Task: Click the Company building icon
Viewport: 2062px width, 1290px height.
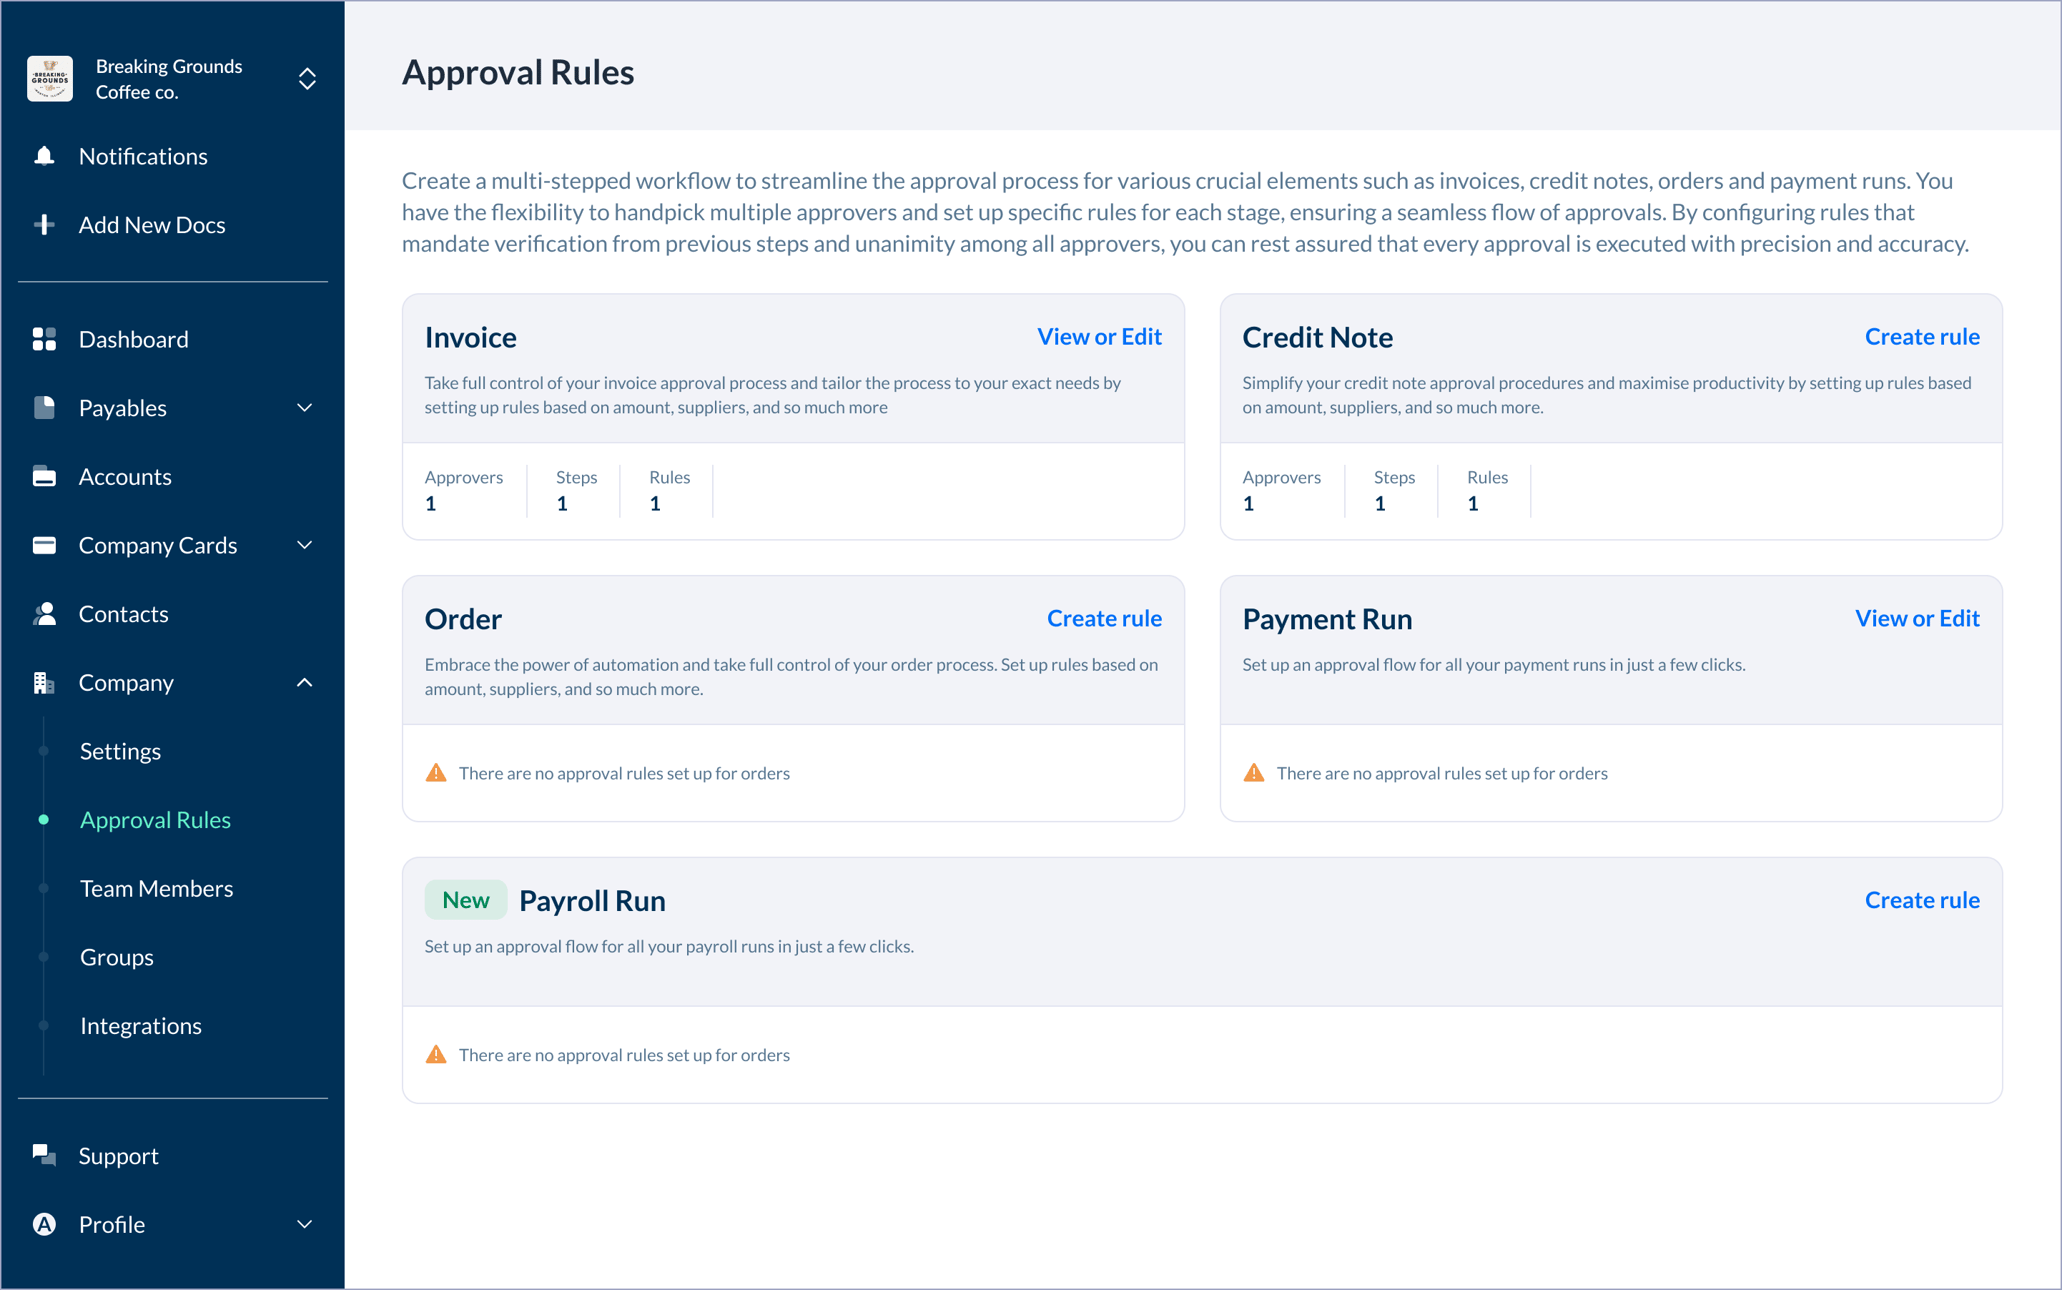Action: coord(44,683)
